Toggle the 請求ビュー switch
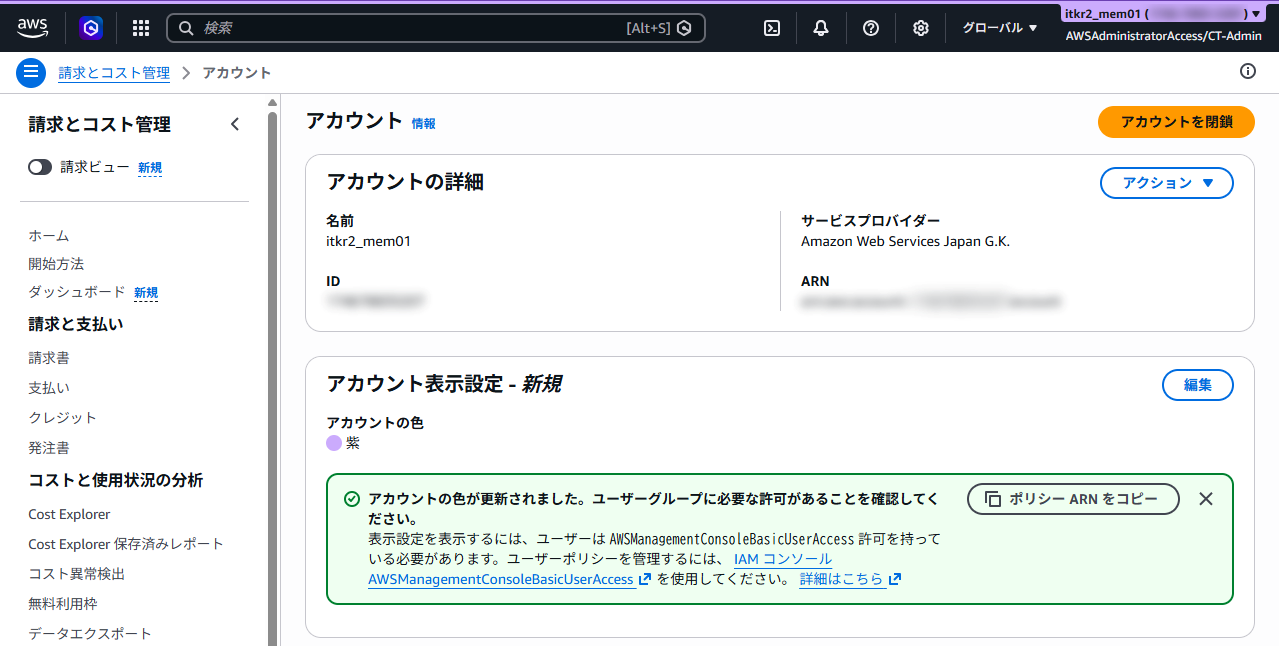 click(40, 168)
